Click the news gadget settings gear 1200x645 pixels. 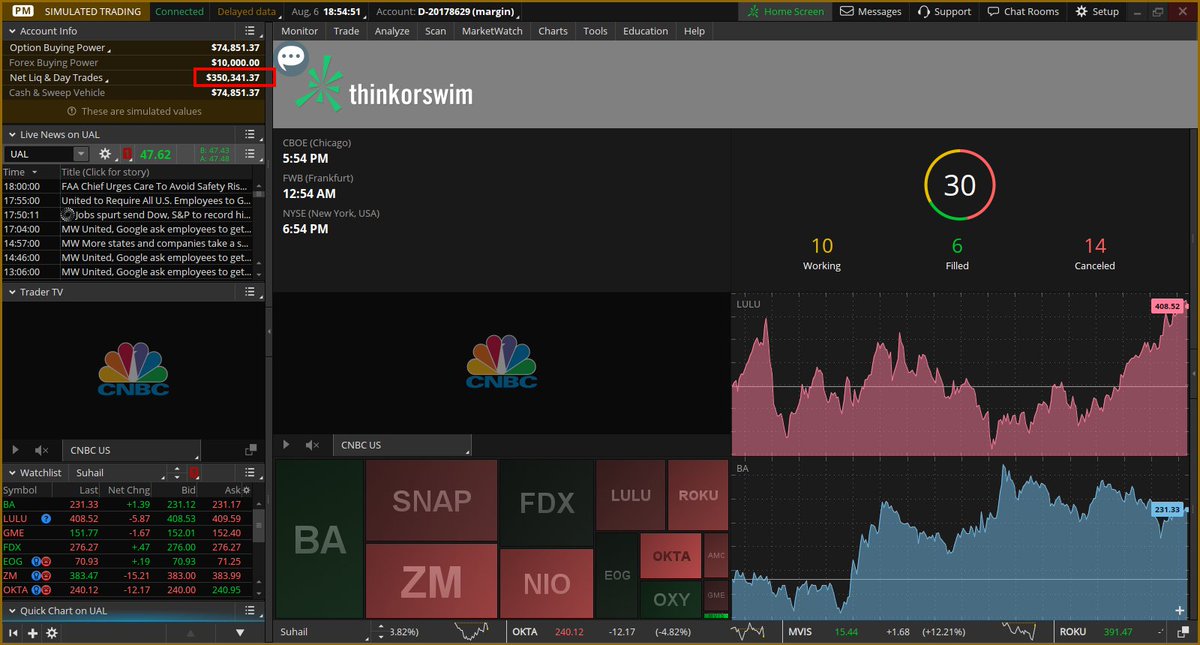[x=105, y=154]
